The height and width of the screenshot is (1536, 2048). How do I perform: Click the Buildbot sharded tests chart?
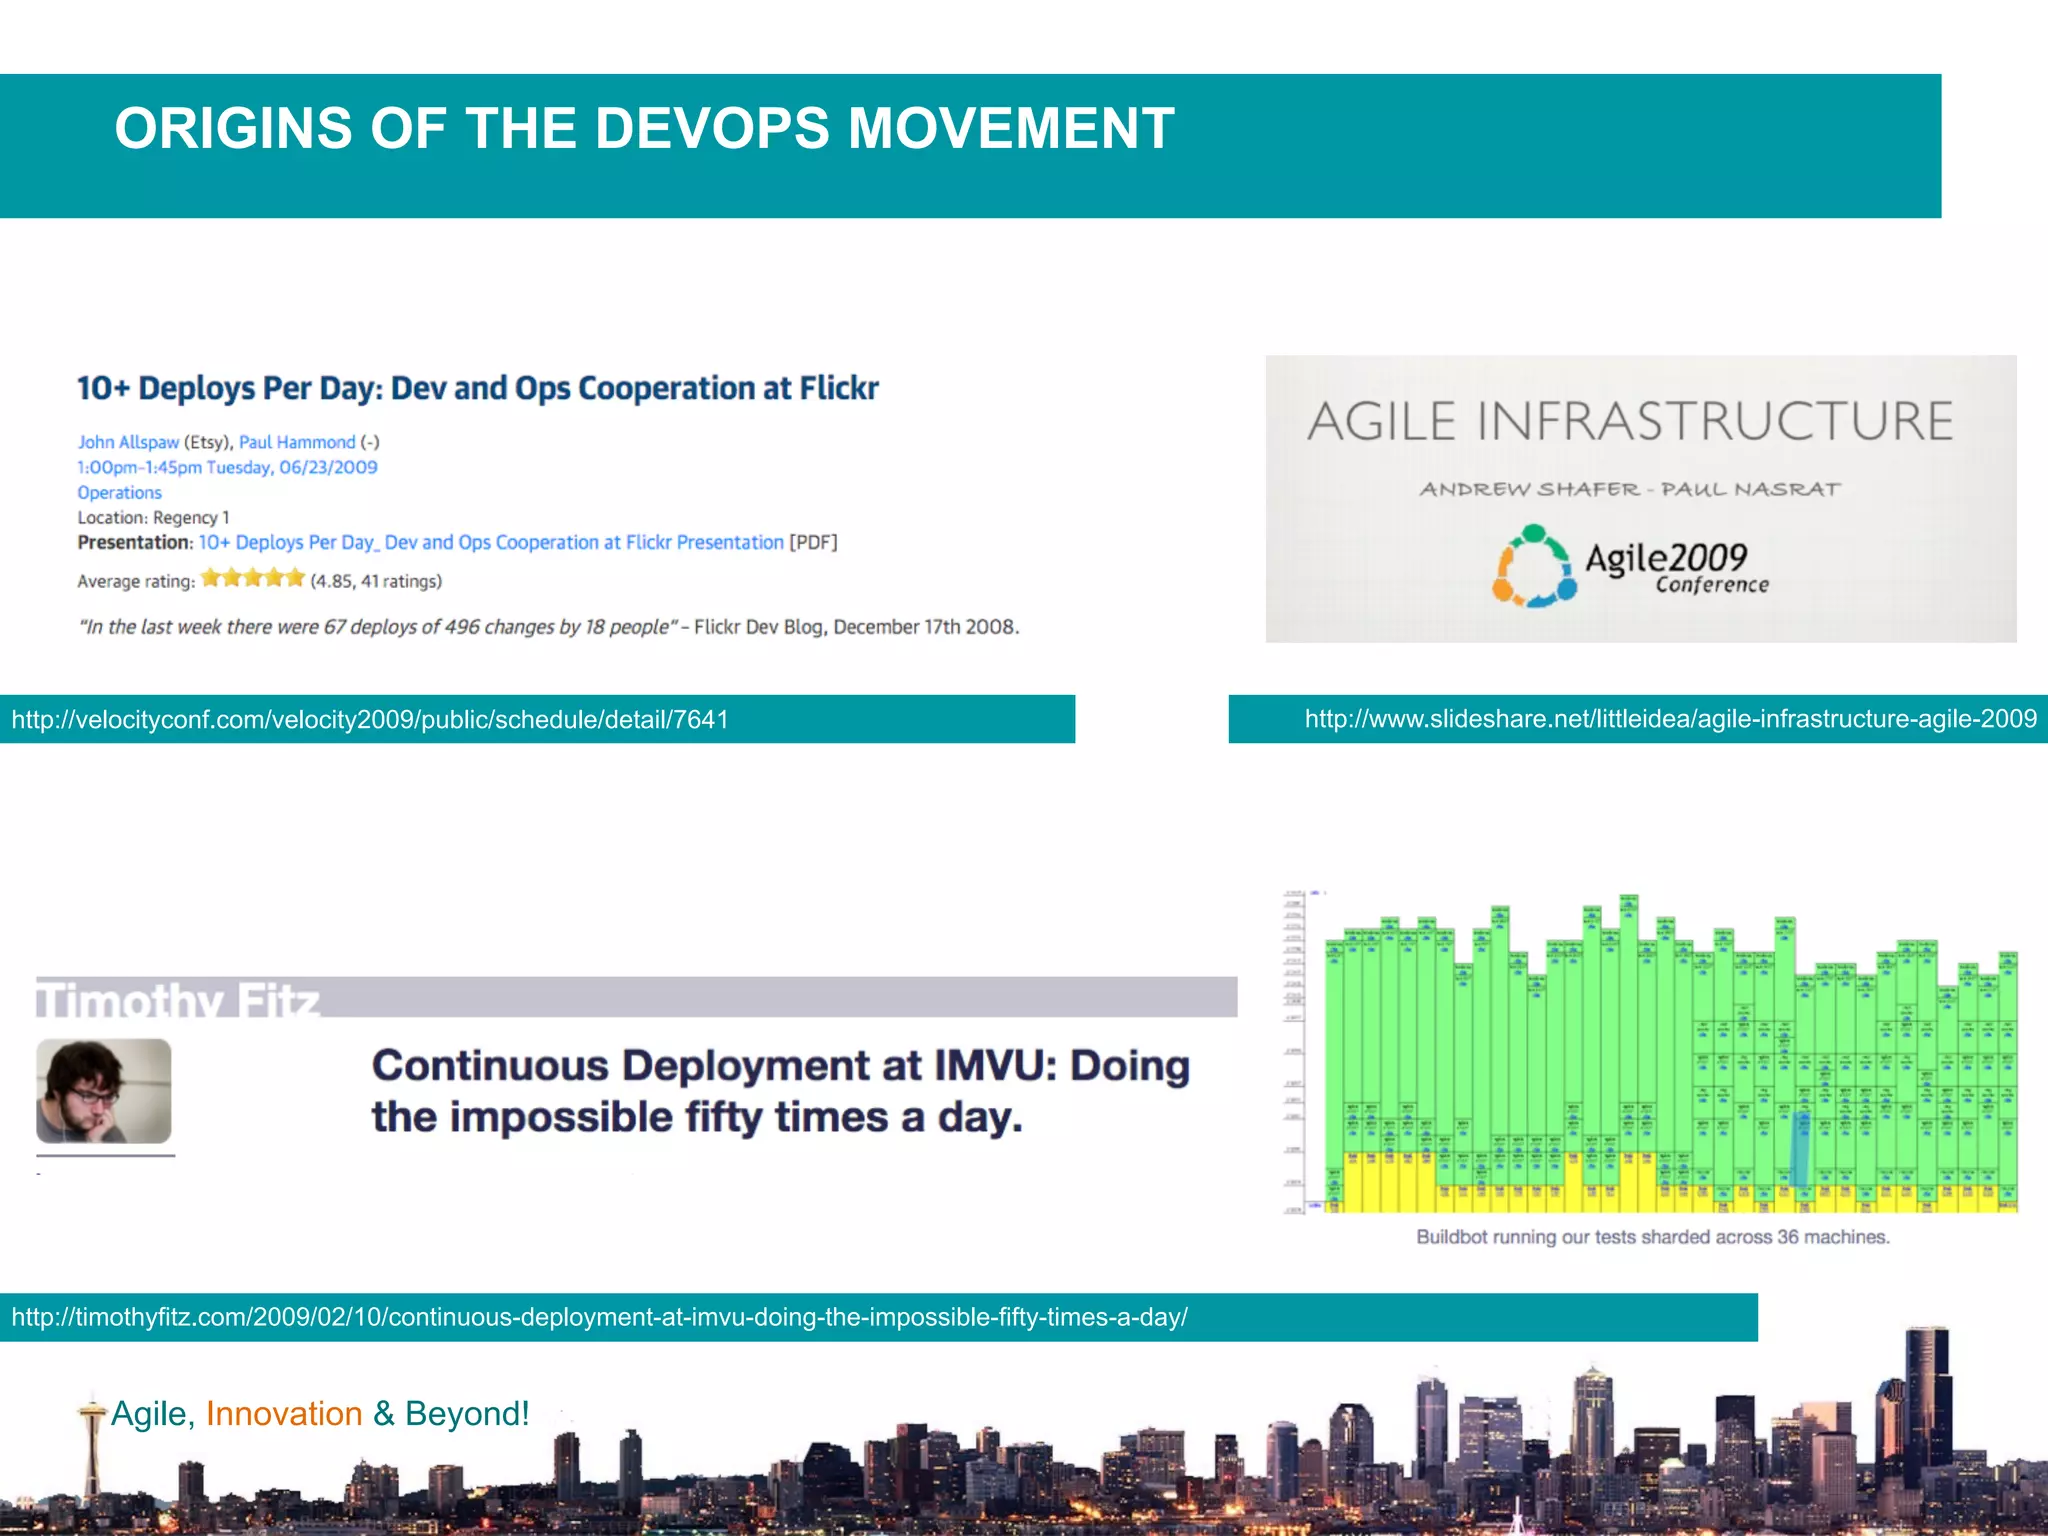(1651, 1052)
